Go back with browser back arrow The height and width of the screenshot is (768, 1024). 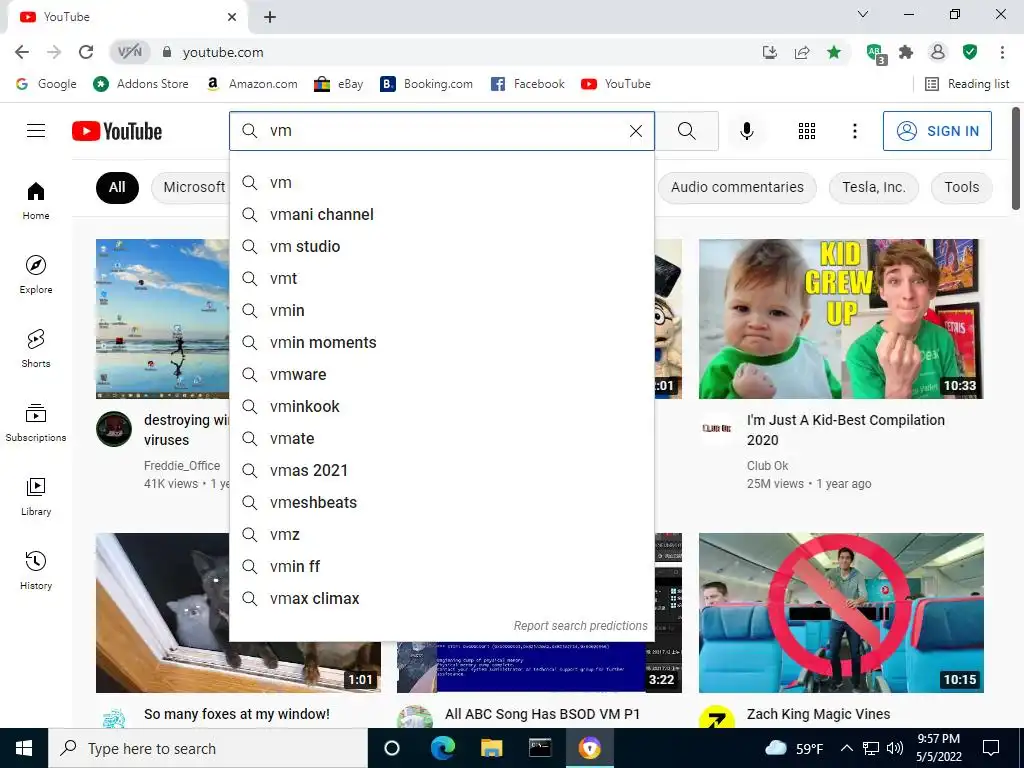pos(22,52)
